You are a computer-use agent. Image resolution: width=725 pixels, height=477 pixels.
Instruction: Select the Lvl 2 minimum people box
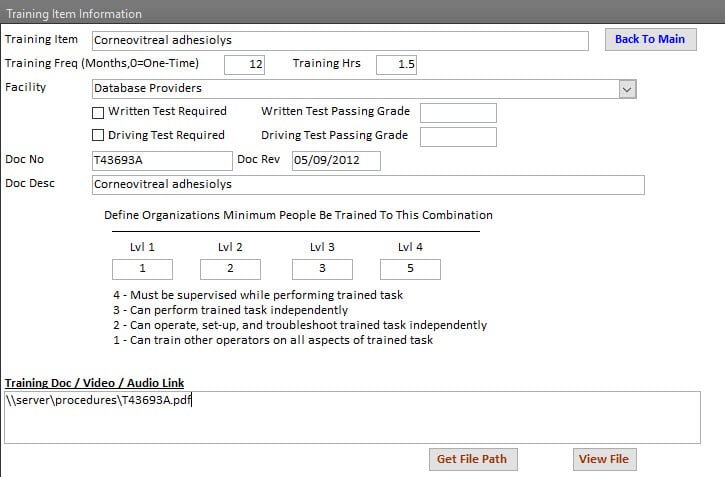[x=230, y=269]
